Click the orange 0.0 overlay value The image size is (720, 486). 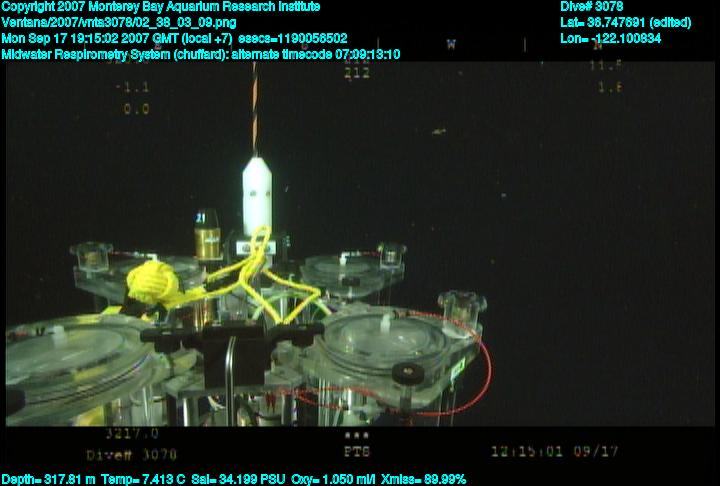(x=136, y=109)
